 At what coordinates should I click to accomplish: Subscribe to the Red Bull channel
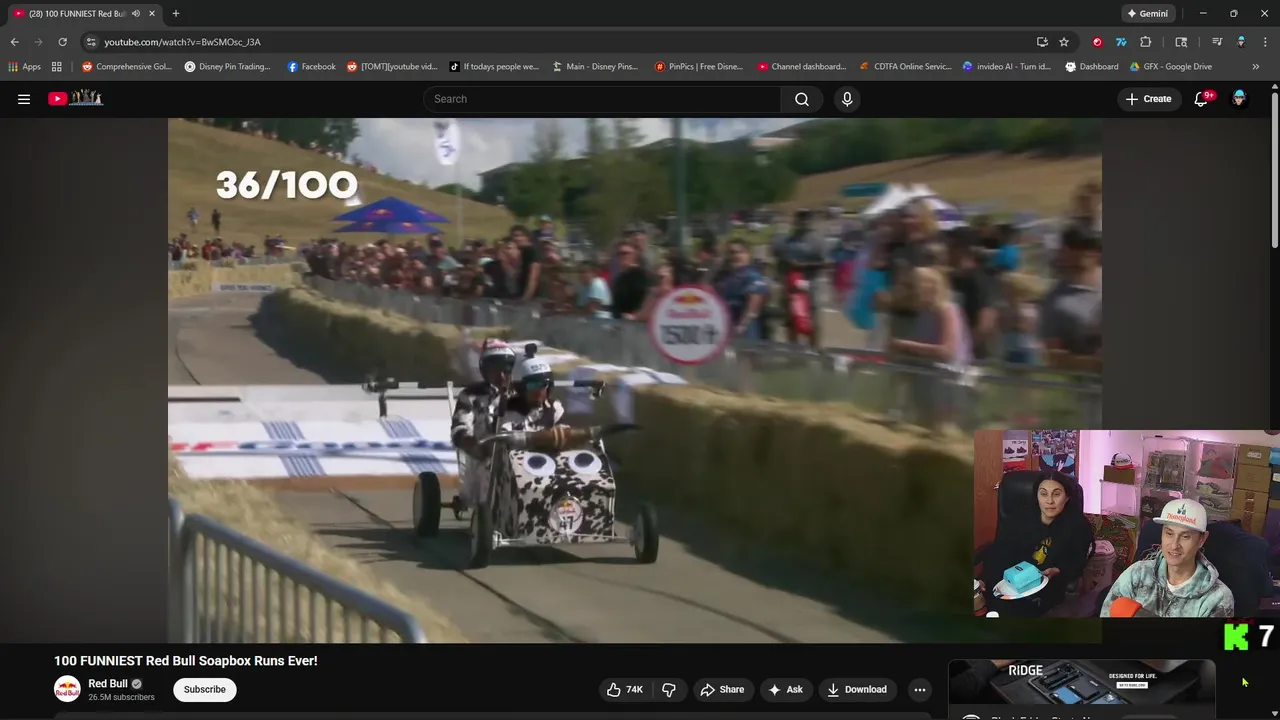coord(204,689)
